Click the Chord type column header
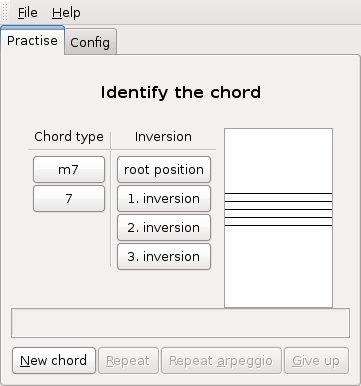 69,137
